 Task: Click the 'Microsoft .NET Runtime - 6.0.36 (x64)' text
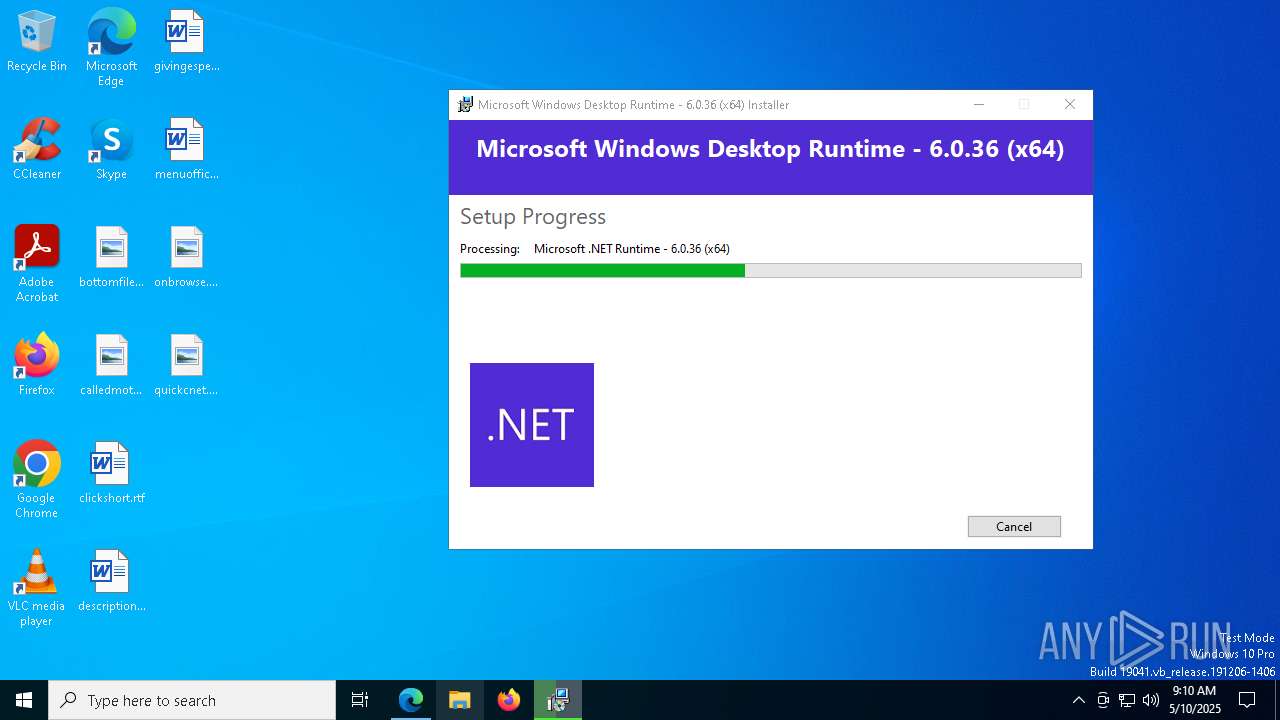point(632,249)
